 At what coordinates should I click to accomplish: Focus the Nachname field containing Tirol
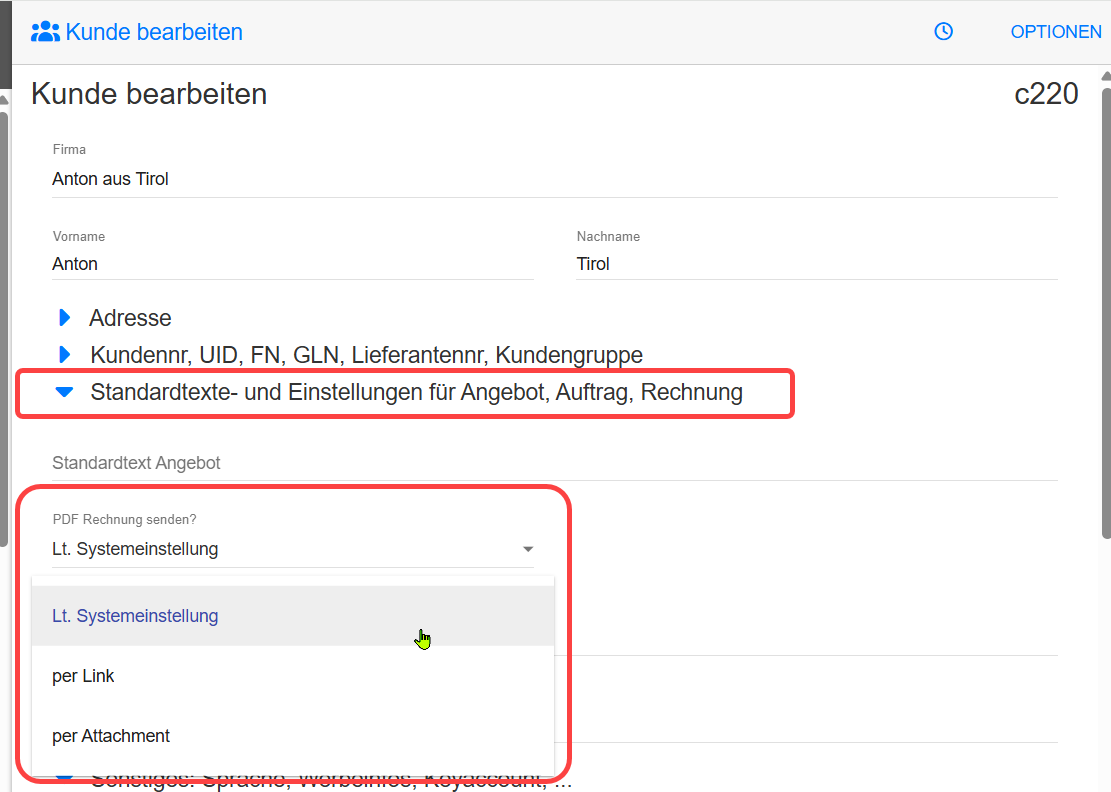click(x=816, y=264)
